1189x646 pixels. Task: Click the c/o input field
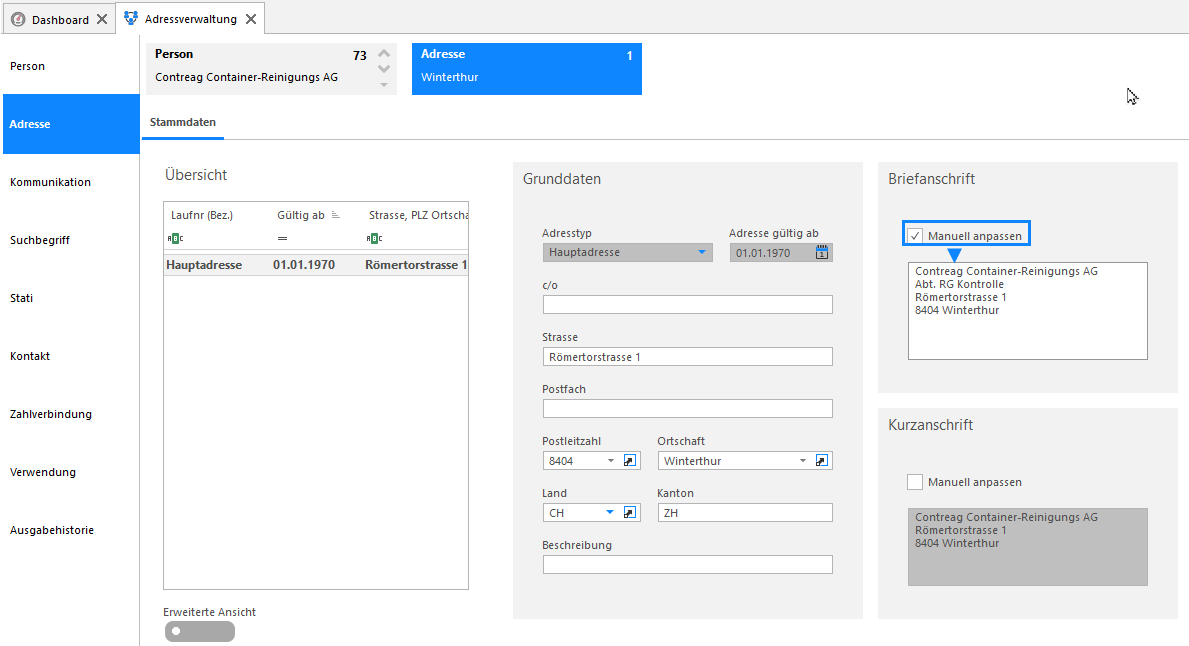pos(687,305)
